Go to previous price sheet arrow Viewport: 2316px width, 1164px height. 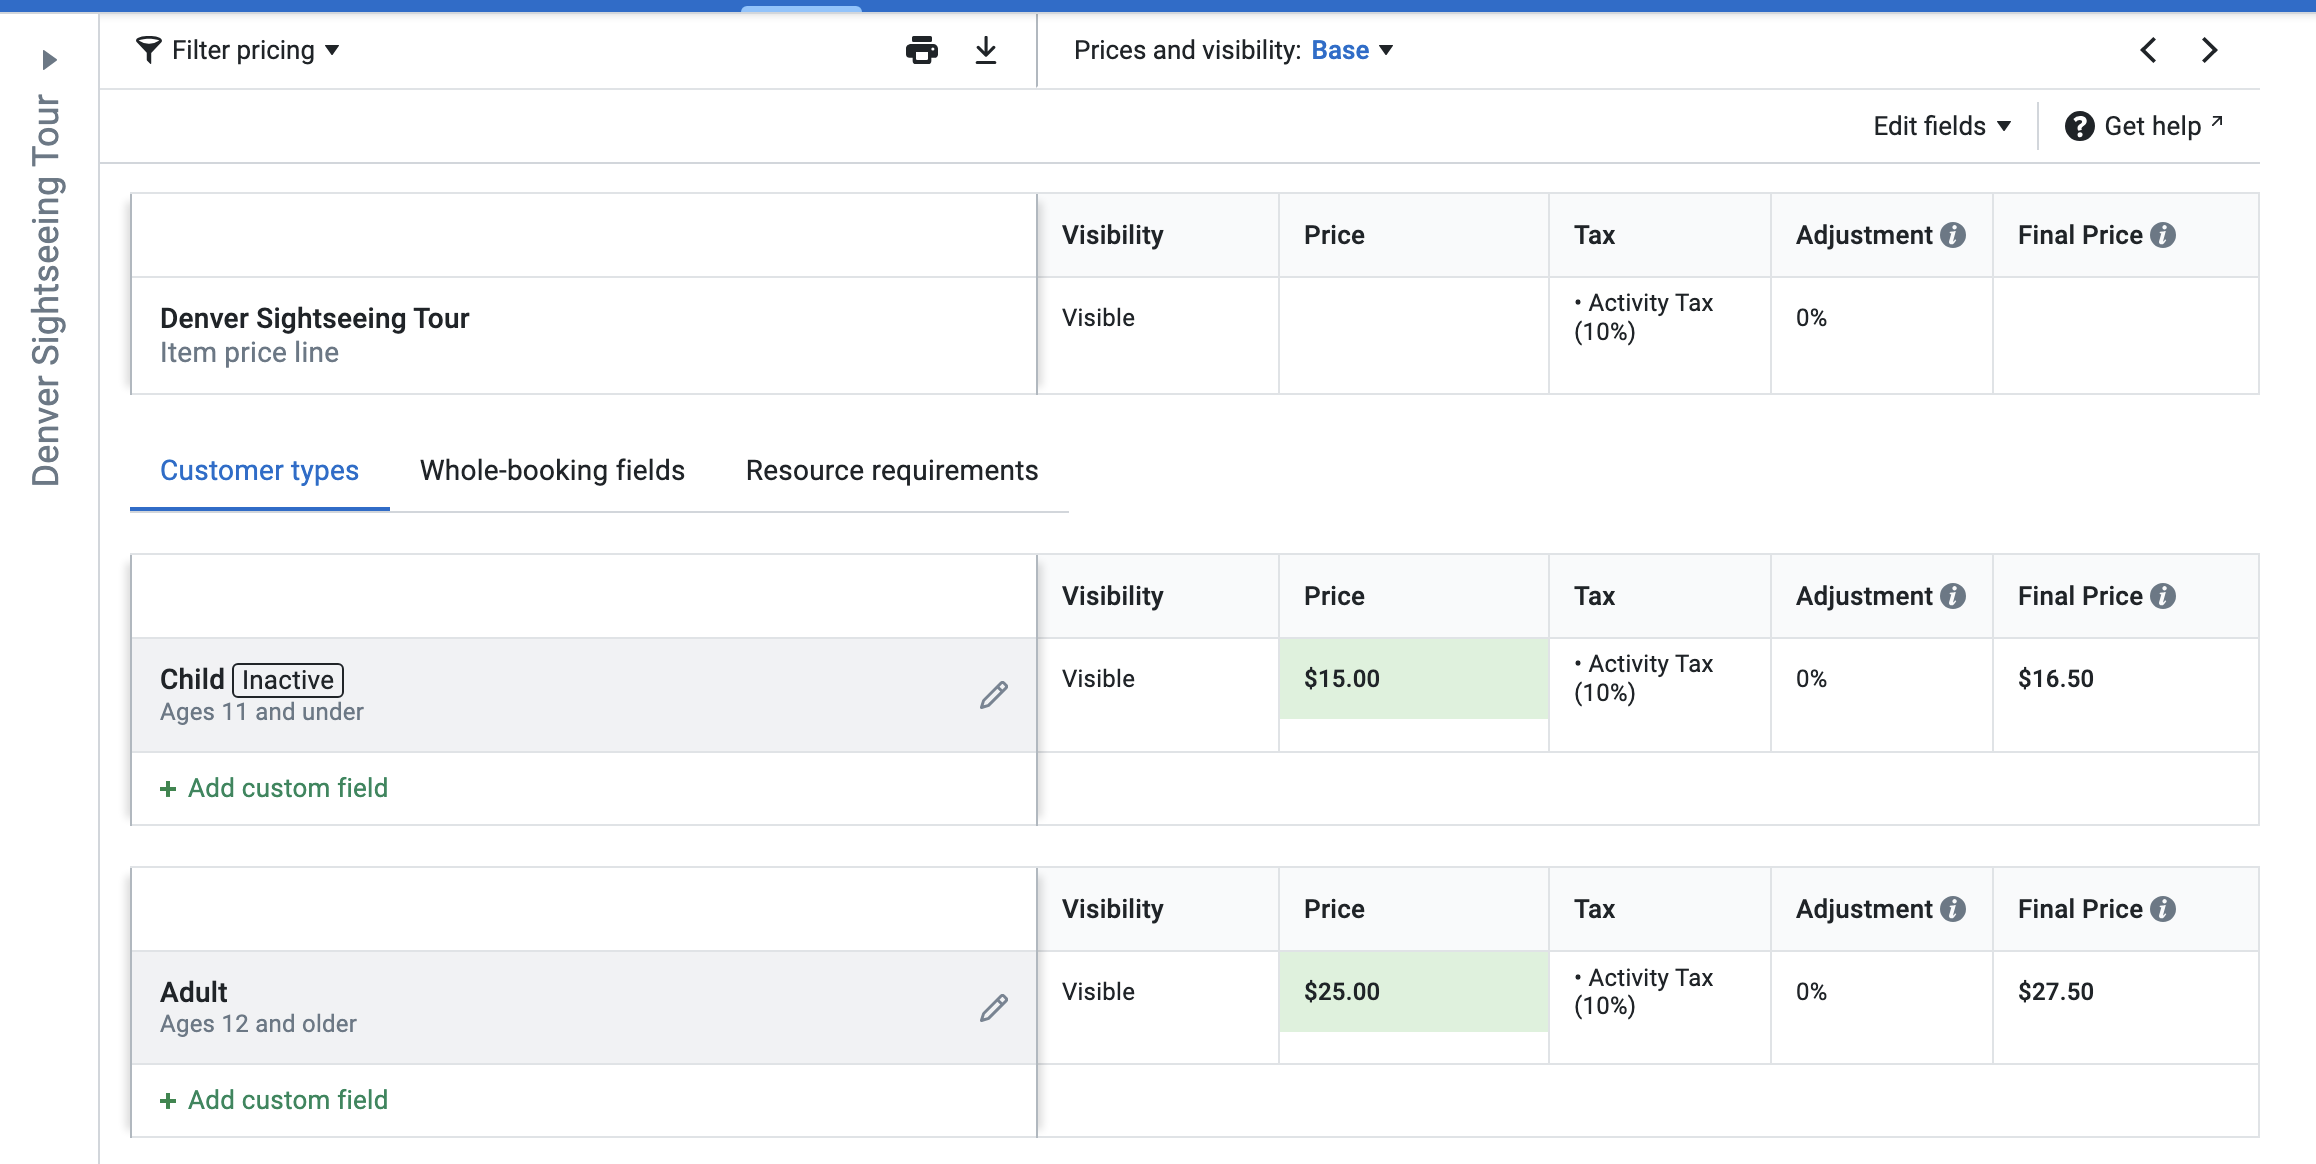pos(2148,50)
